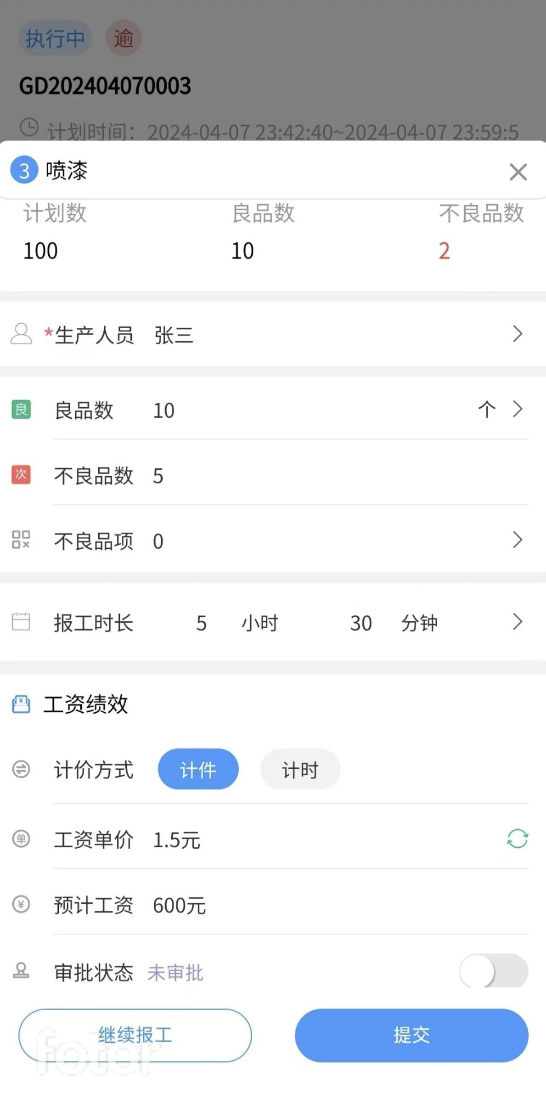Close the 喷漆 reporting panel
546x1096 pixels.
click(x=518, y=172)
